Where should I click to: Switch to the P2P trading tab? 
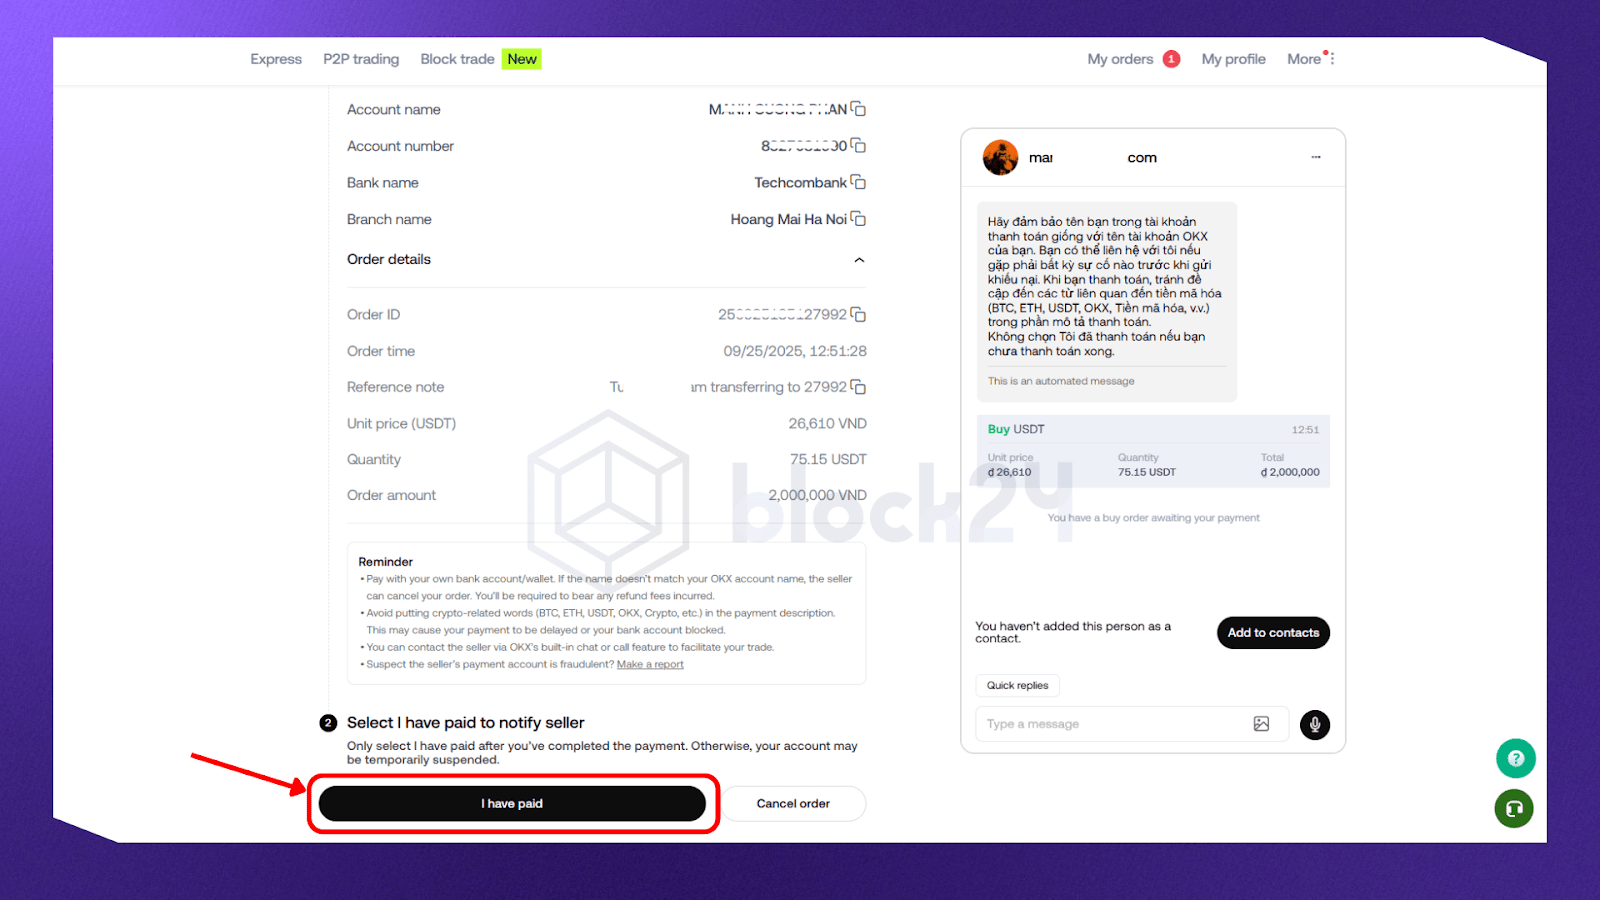click(x=361, y=59)
